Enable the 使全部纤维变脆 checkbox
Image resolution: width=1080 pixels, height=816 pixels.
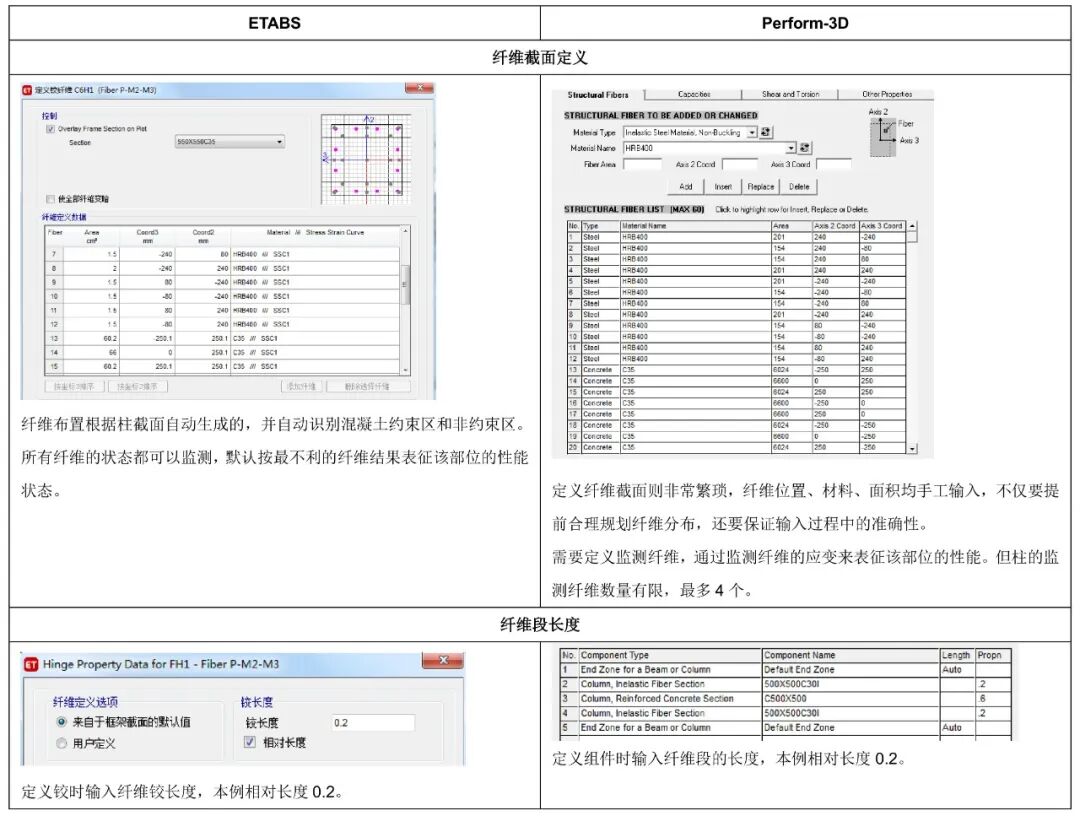click(50, 198)
